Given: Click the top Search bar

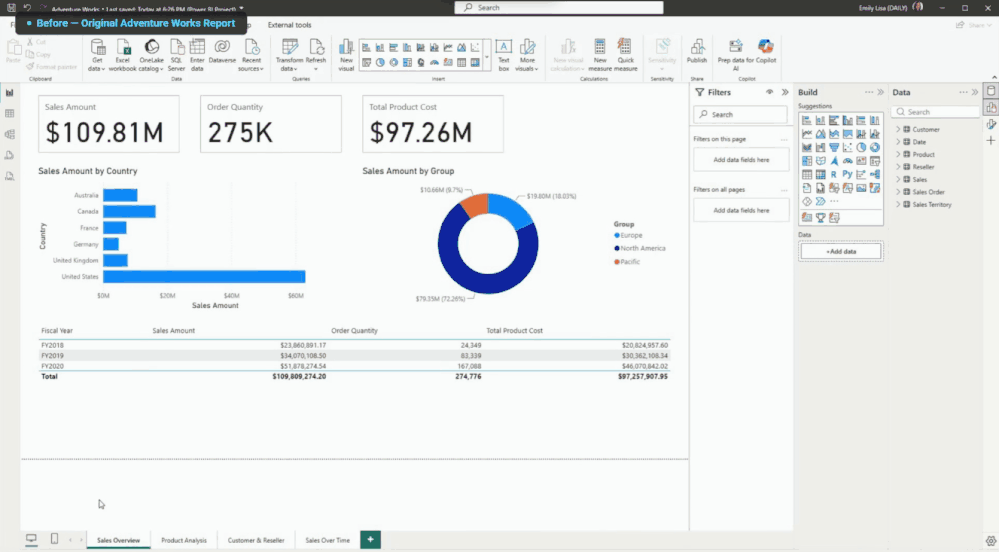Looking at the screenshot, I should pos(559,8).
